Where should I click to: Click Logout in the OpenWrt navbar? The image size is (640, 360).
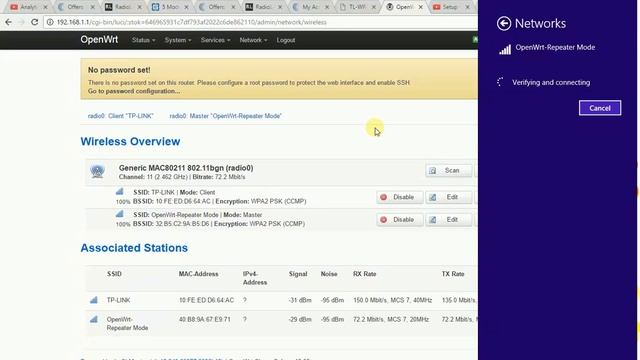point(286,40)
